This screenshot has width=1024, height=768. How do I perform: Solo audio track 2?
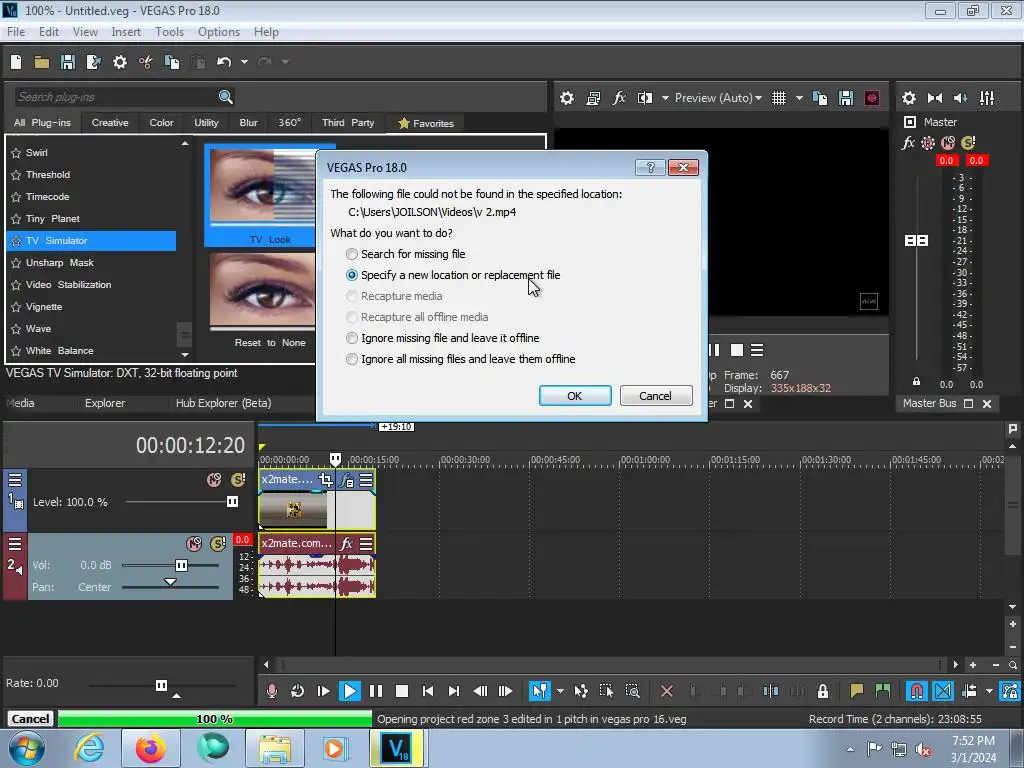pos(217,543)
